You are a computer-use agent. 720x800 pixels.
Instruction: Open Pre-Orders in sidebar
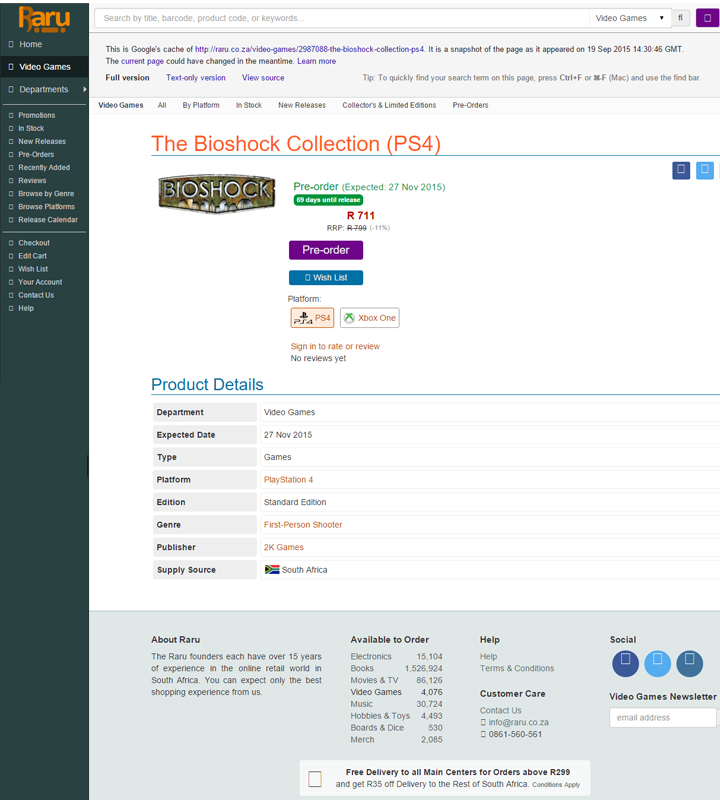[36, 155]
